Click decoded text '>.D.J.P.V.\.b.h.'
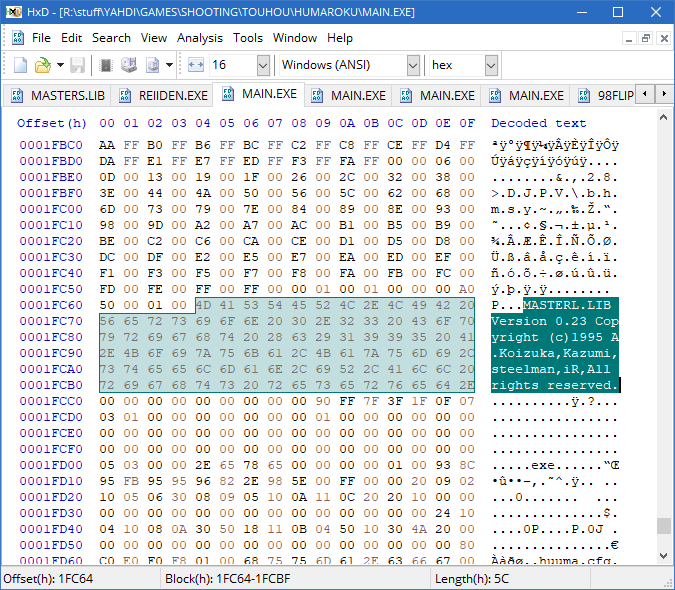 pos(555,193)
